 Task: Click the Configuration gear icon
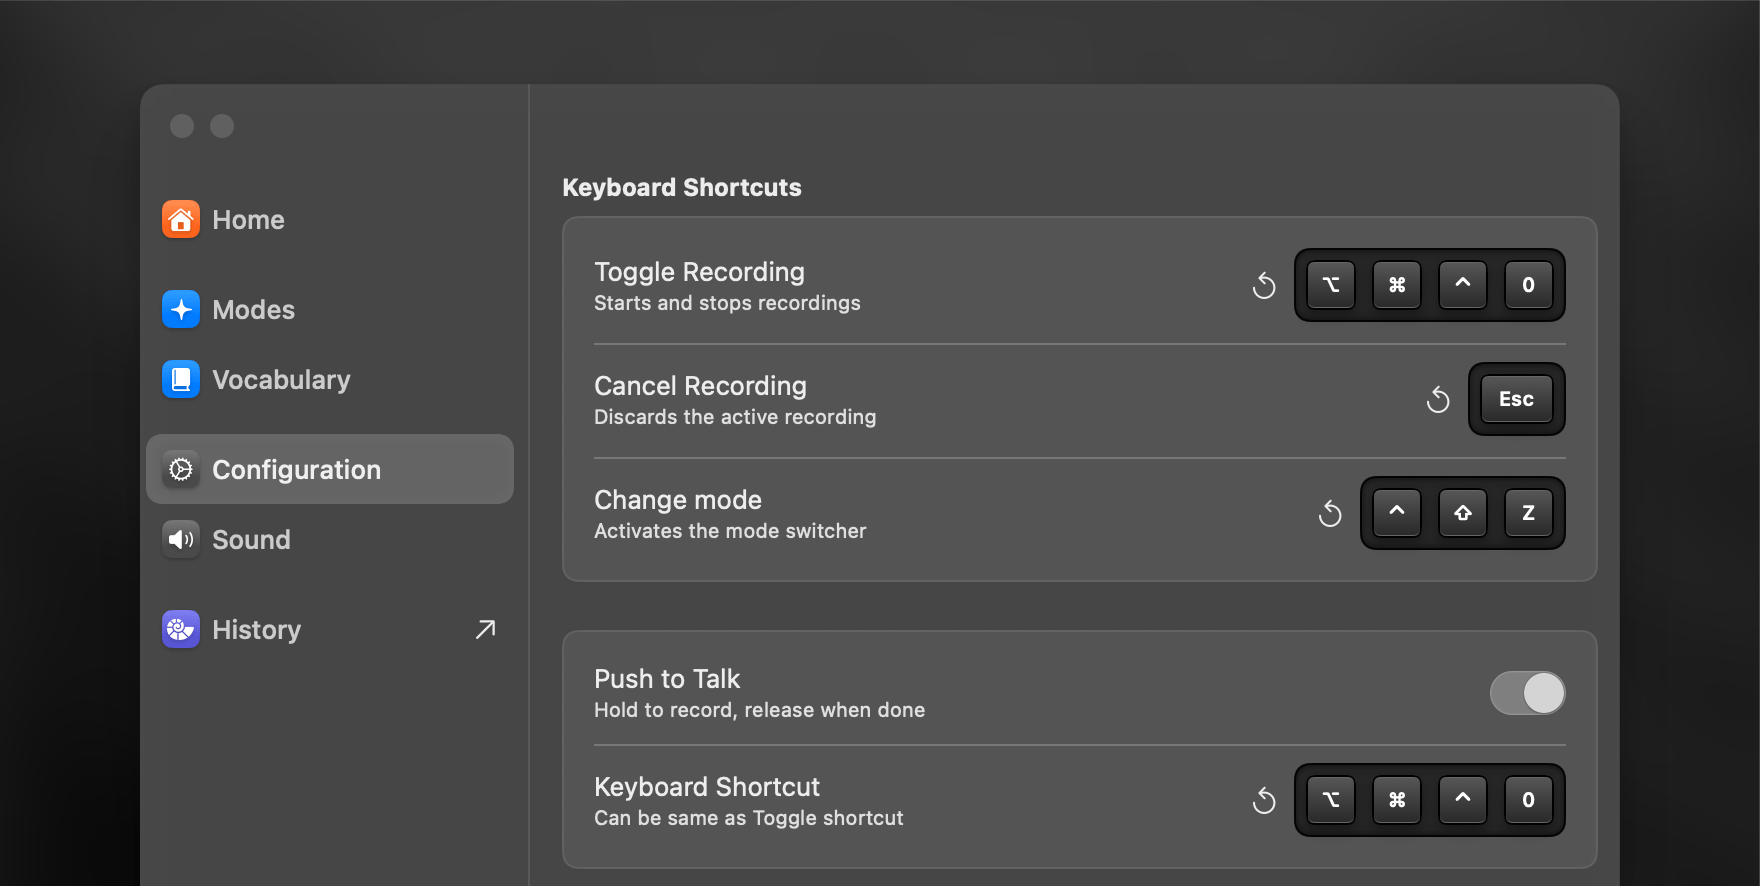(181, 470)
